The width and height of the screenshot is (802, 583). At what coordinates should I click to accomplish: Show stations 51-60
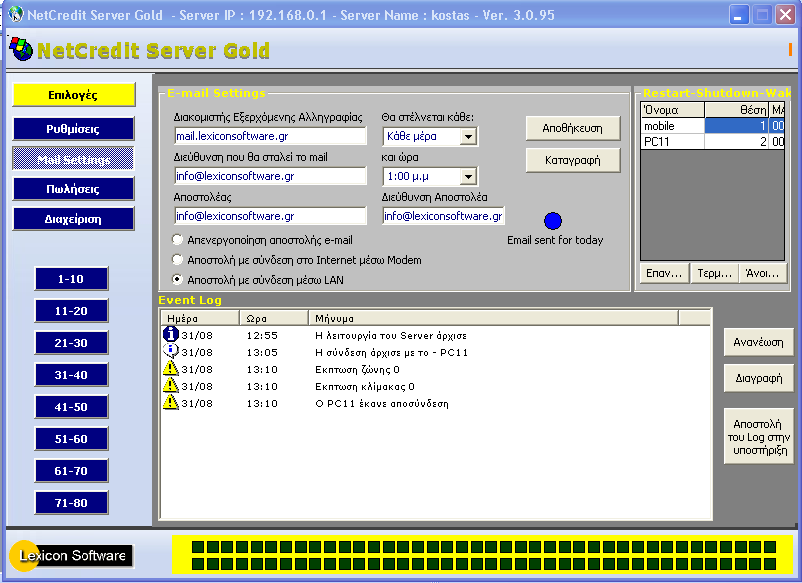tap(71, 439)
